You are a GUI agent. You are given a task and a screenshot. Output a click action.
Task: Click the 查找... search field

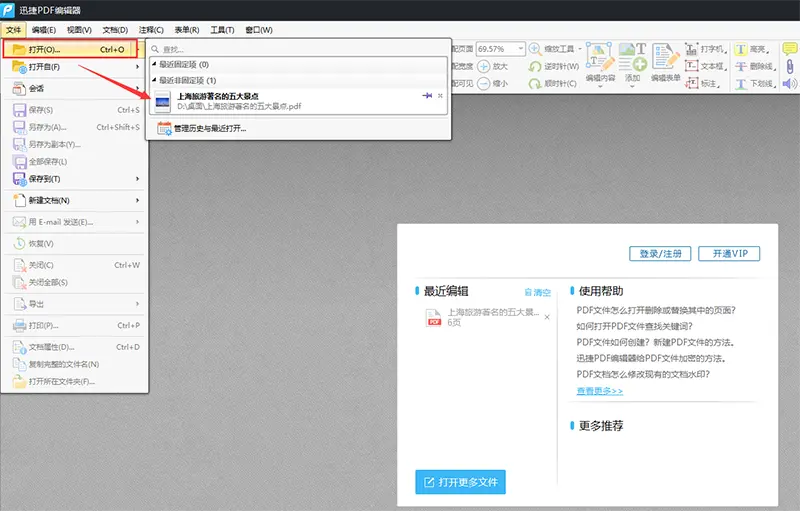[x=298, y=49]
